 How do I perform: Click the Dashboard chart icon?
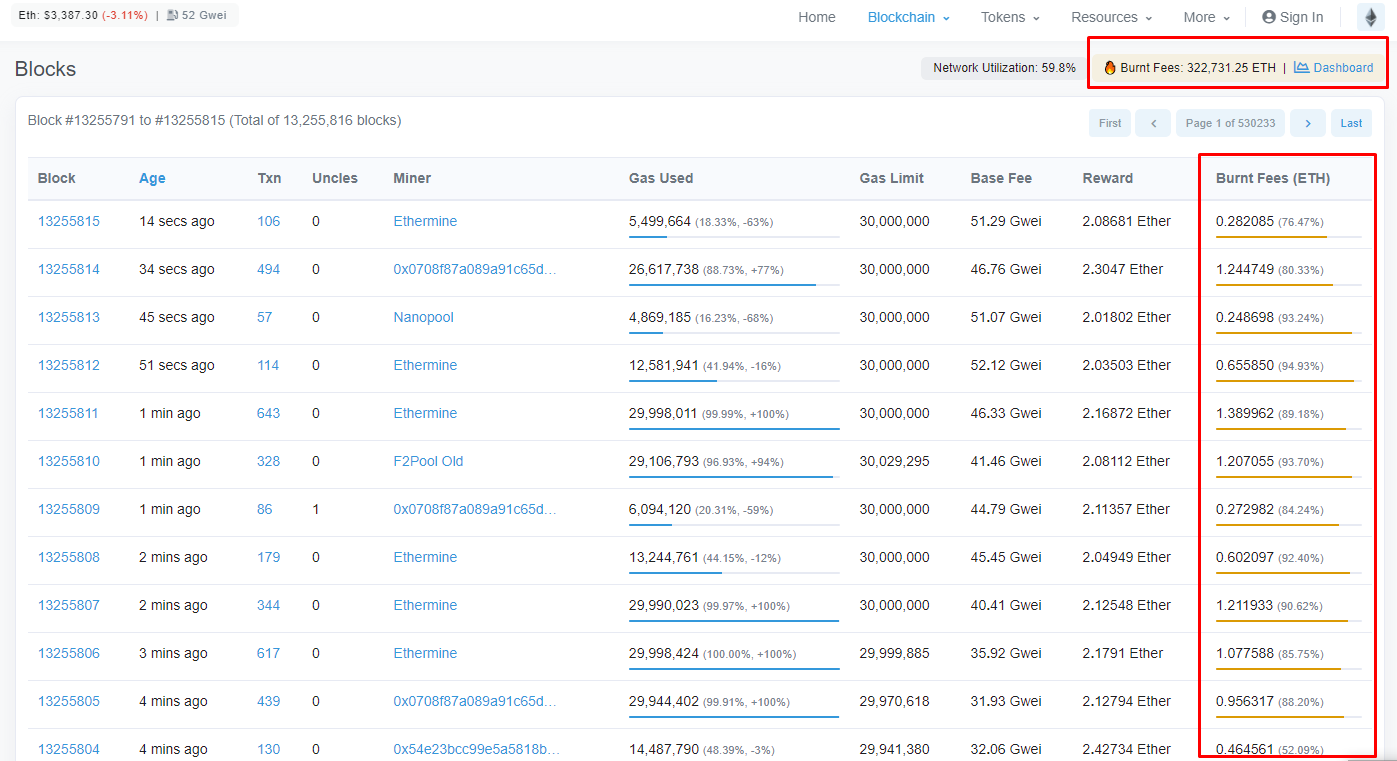coord(1301,68)
